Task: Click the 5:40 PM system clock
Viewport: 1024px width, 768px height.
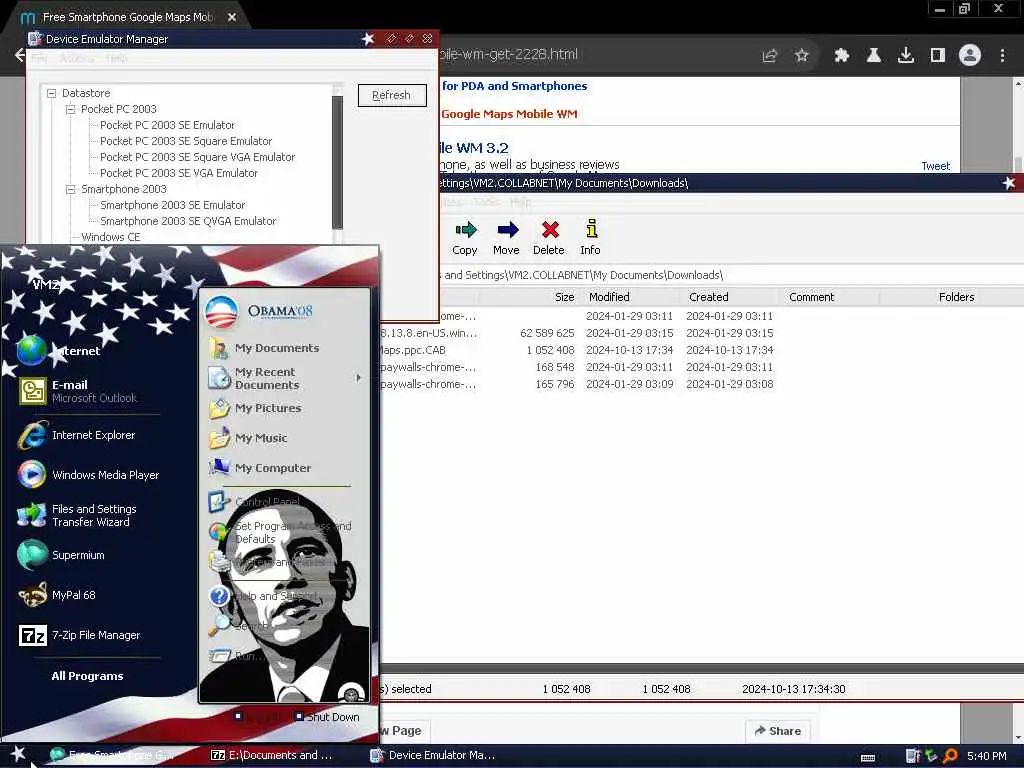Action: pyautogui.click(x=986, y=756)
